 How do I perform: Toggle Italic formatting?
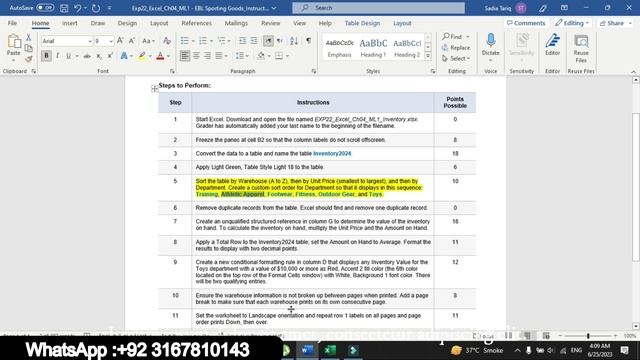coord(58,56)
